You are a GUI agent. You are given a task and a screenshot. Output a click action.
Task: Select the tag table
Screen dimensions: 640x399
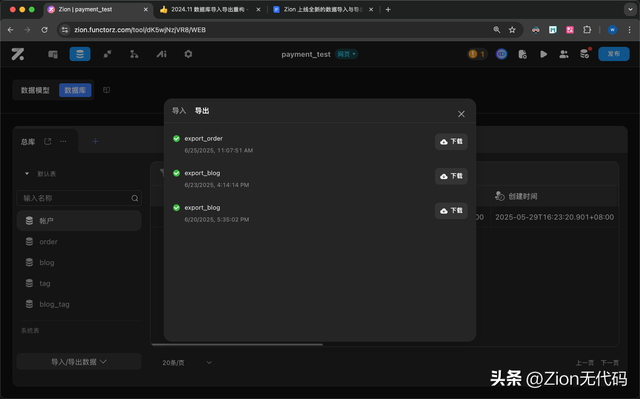pyautogui.click(x=79, y=283)
